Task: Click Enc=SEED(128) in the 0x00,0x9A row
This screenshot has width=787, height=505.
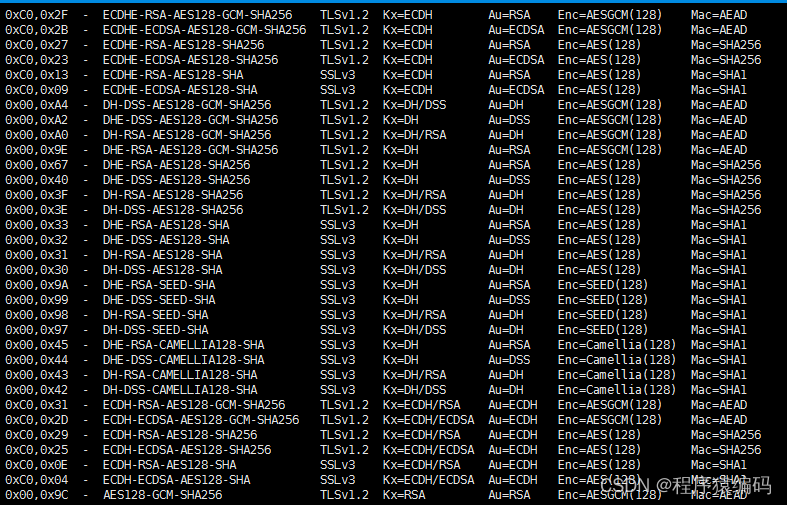Action: tap(602, 285)
